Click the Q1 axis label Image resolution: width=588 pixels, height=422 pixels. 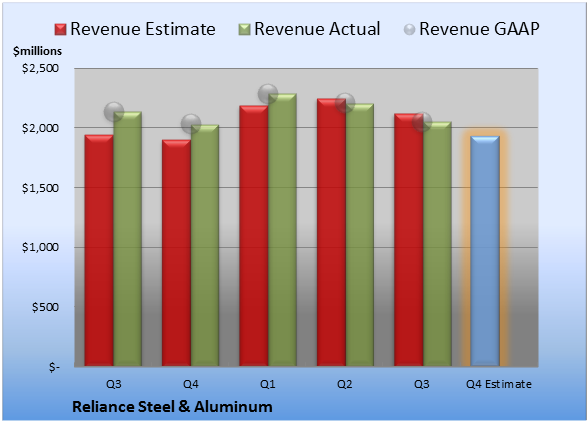coord(268,384)
